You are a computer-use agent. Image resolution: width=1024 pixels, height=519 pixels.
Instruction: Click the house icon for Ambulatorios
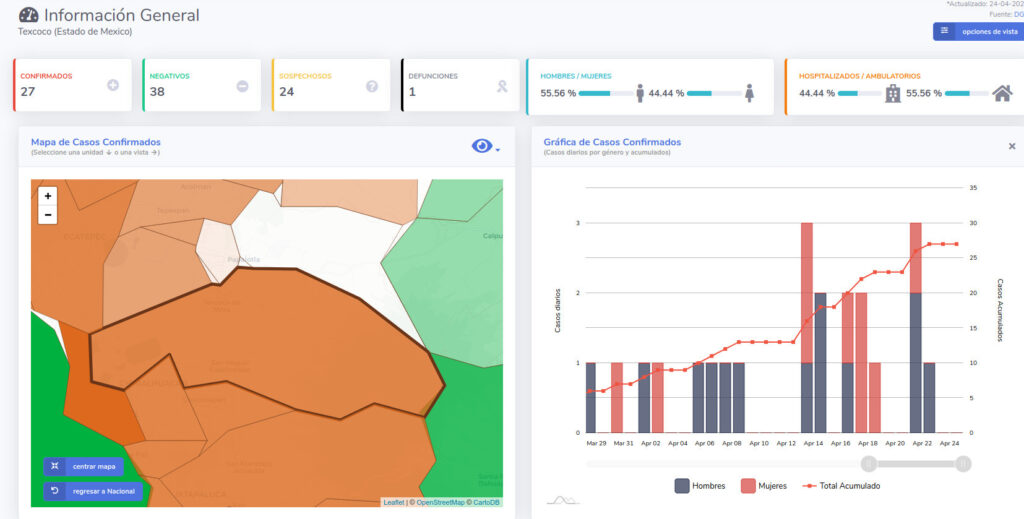(1002, 93)
